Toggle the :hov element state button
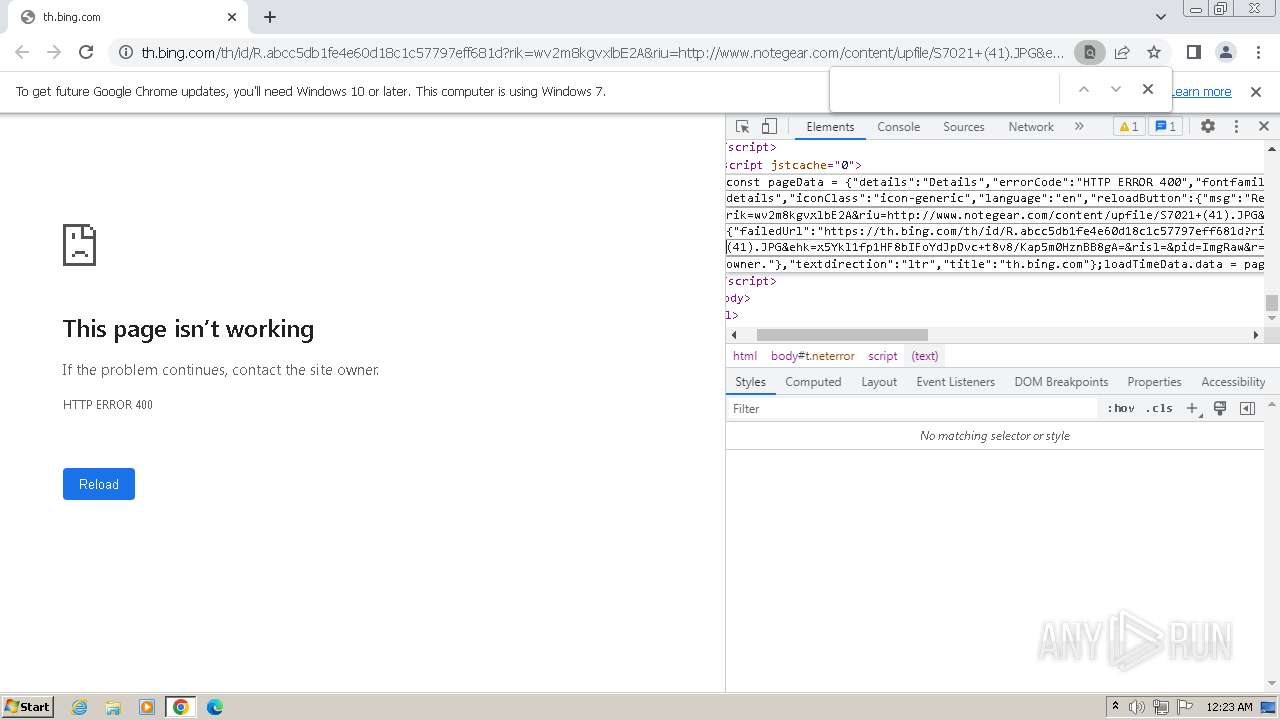This screenshot has width=1280, height=720. tap(1121, 409)
